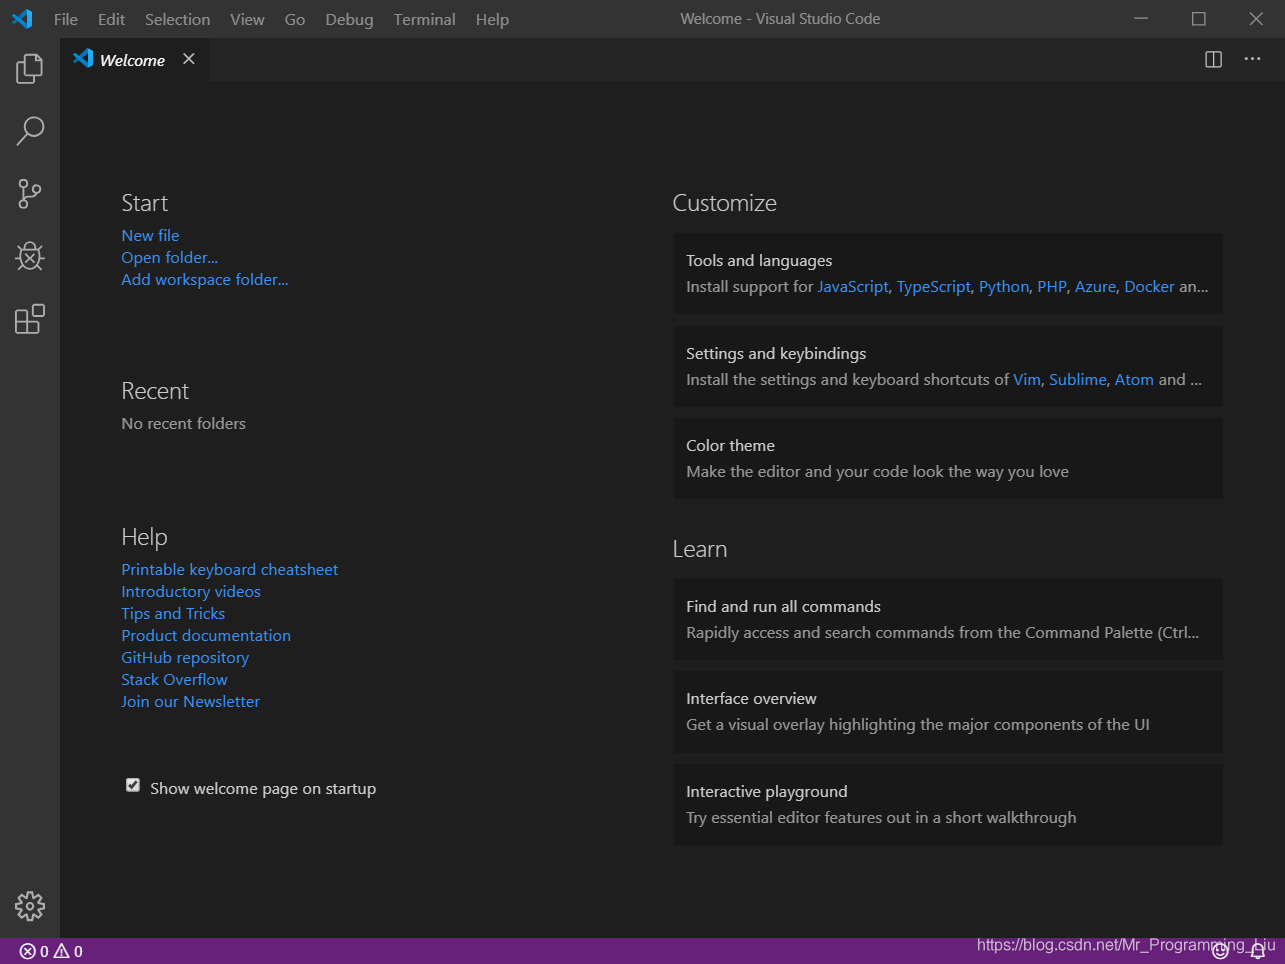Click the Open folder... link
Screen dimensions: 1285x964
click(x=169, y=258)
